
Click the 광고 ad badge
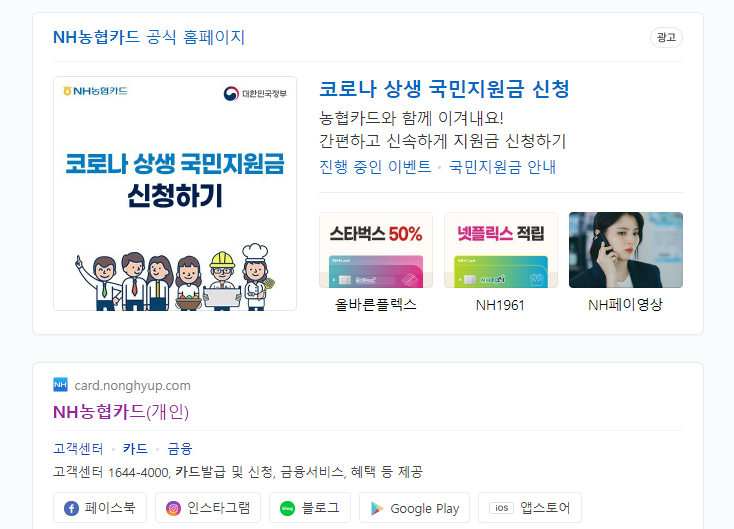pos(666,37)
